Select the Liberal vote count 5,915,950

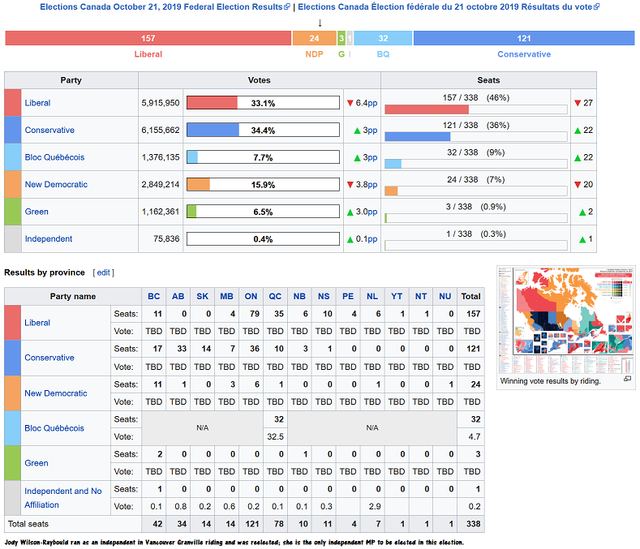[160, 103]
